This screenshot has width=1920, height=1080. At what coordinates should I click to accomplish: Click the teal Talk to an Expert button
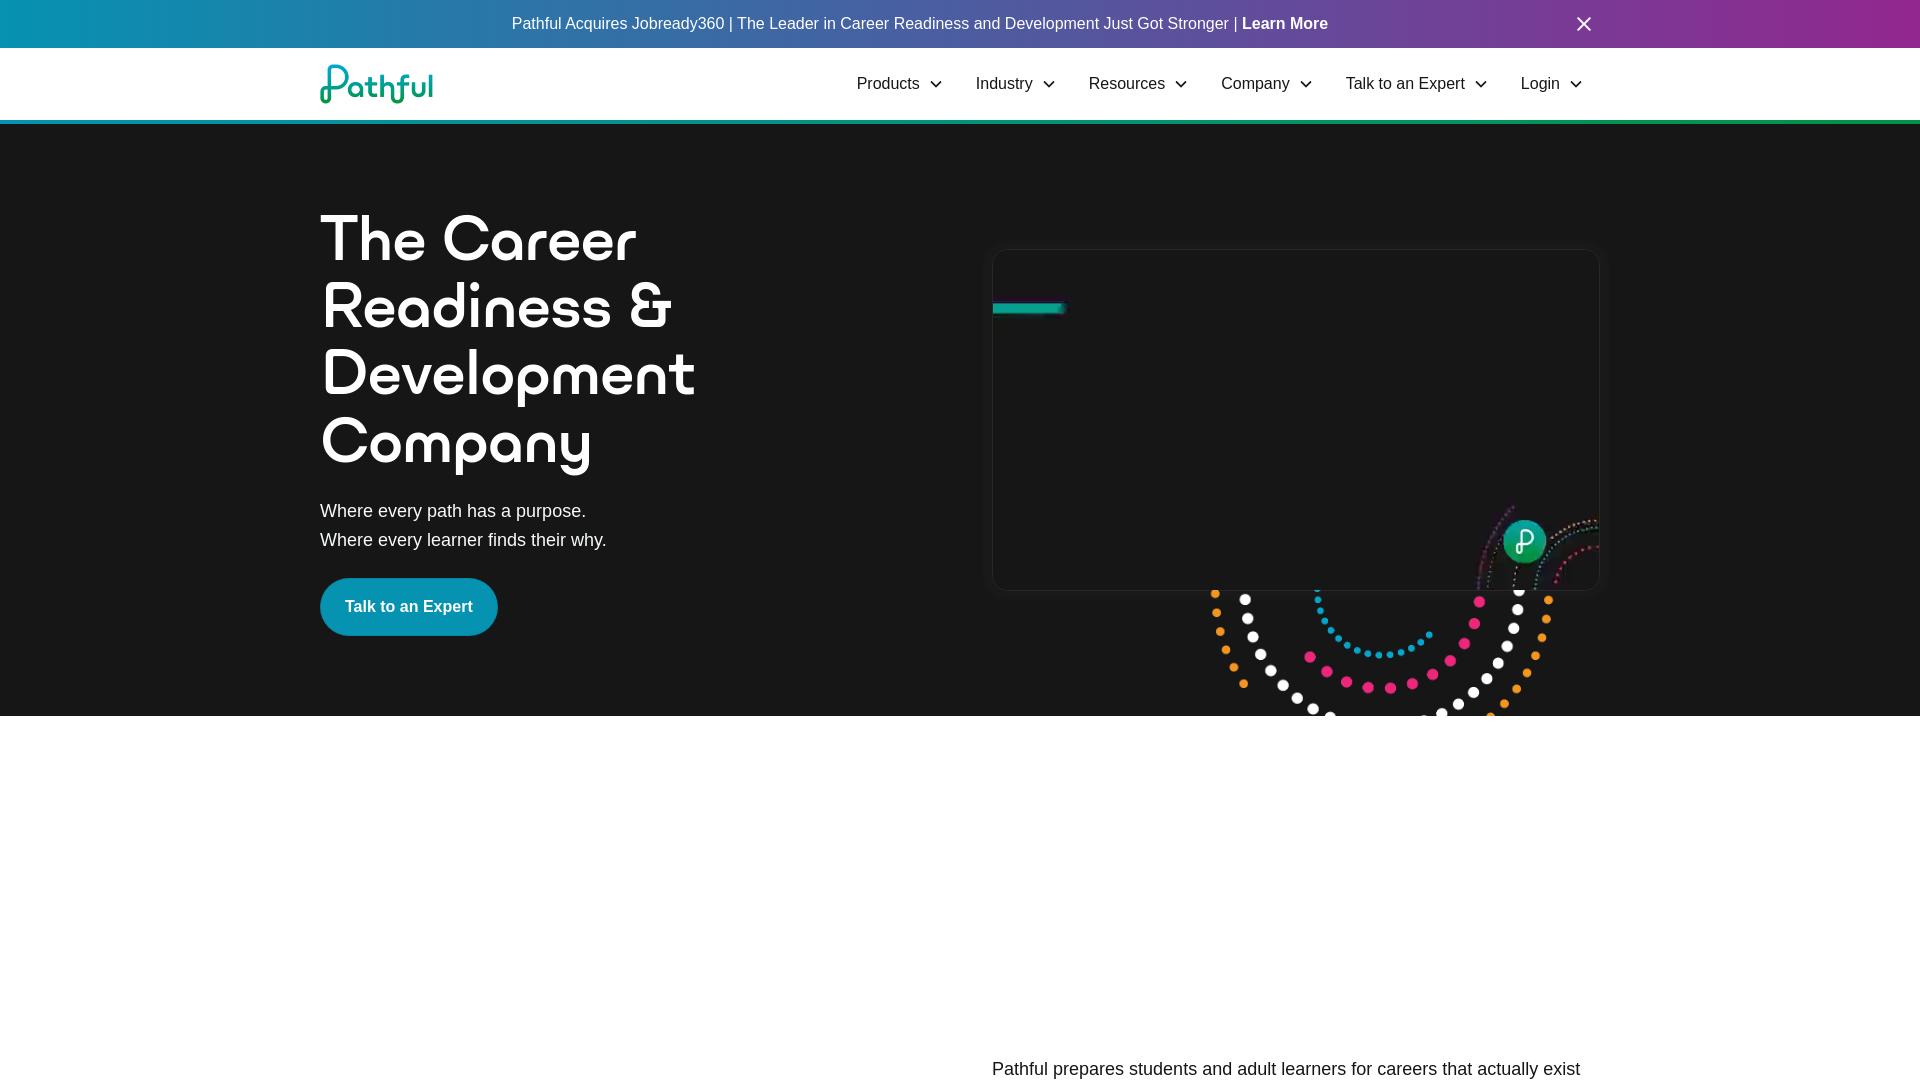408,607
